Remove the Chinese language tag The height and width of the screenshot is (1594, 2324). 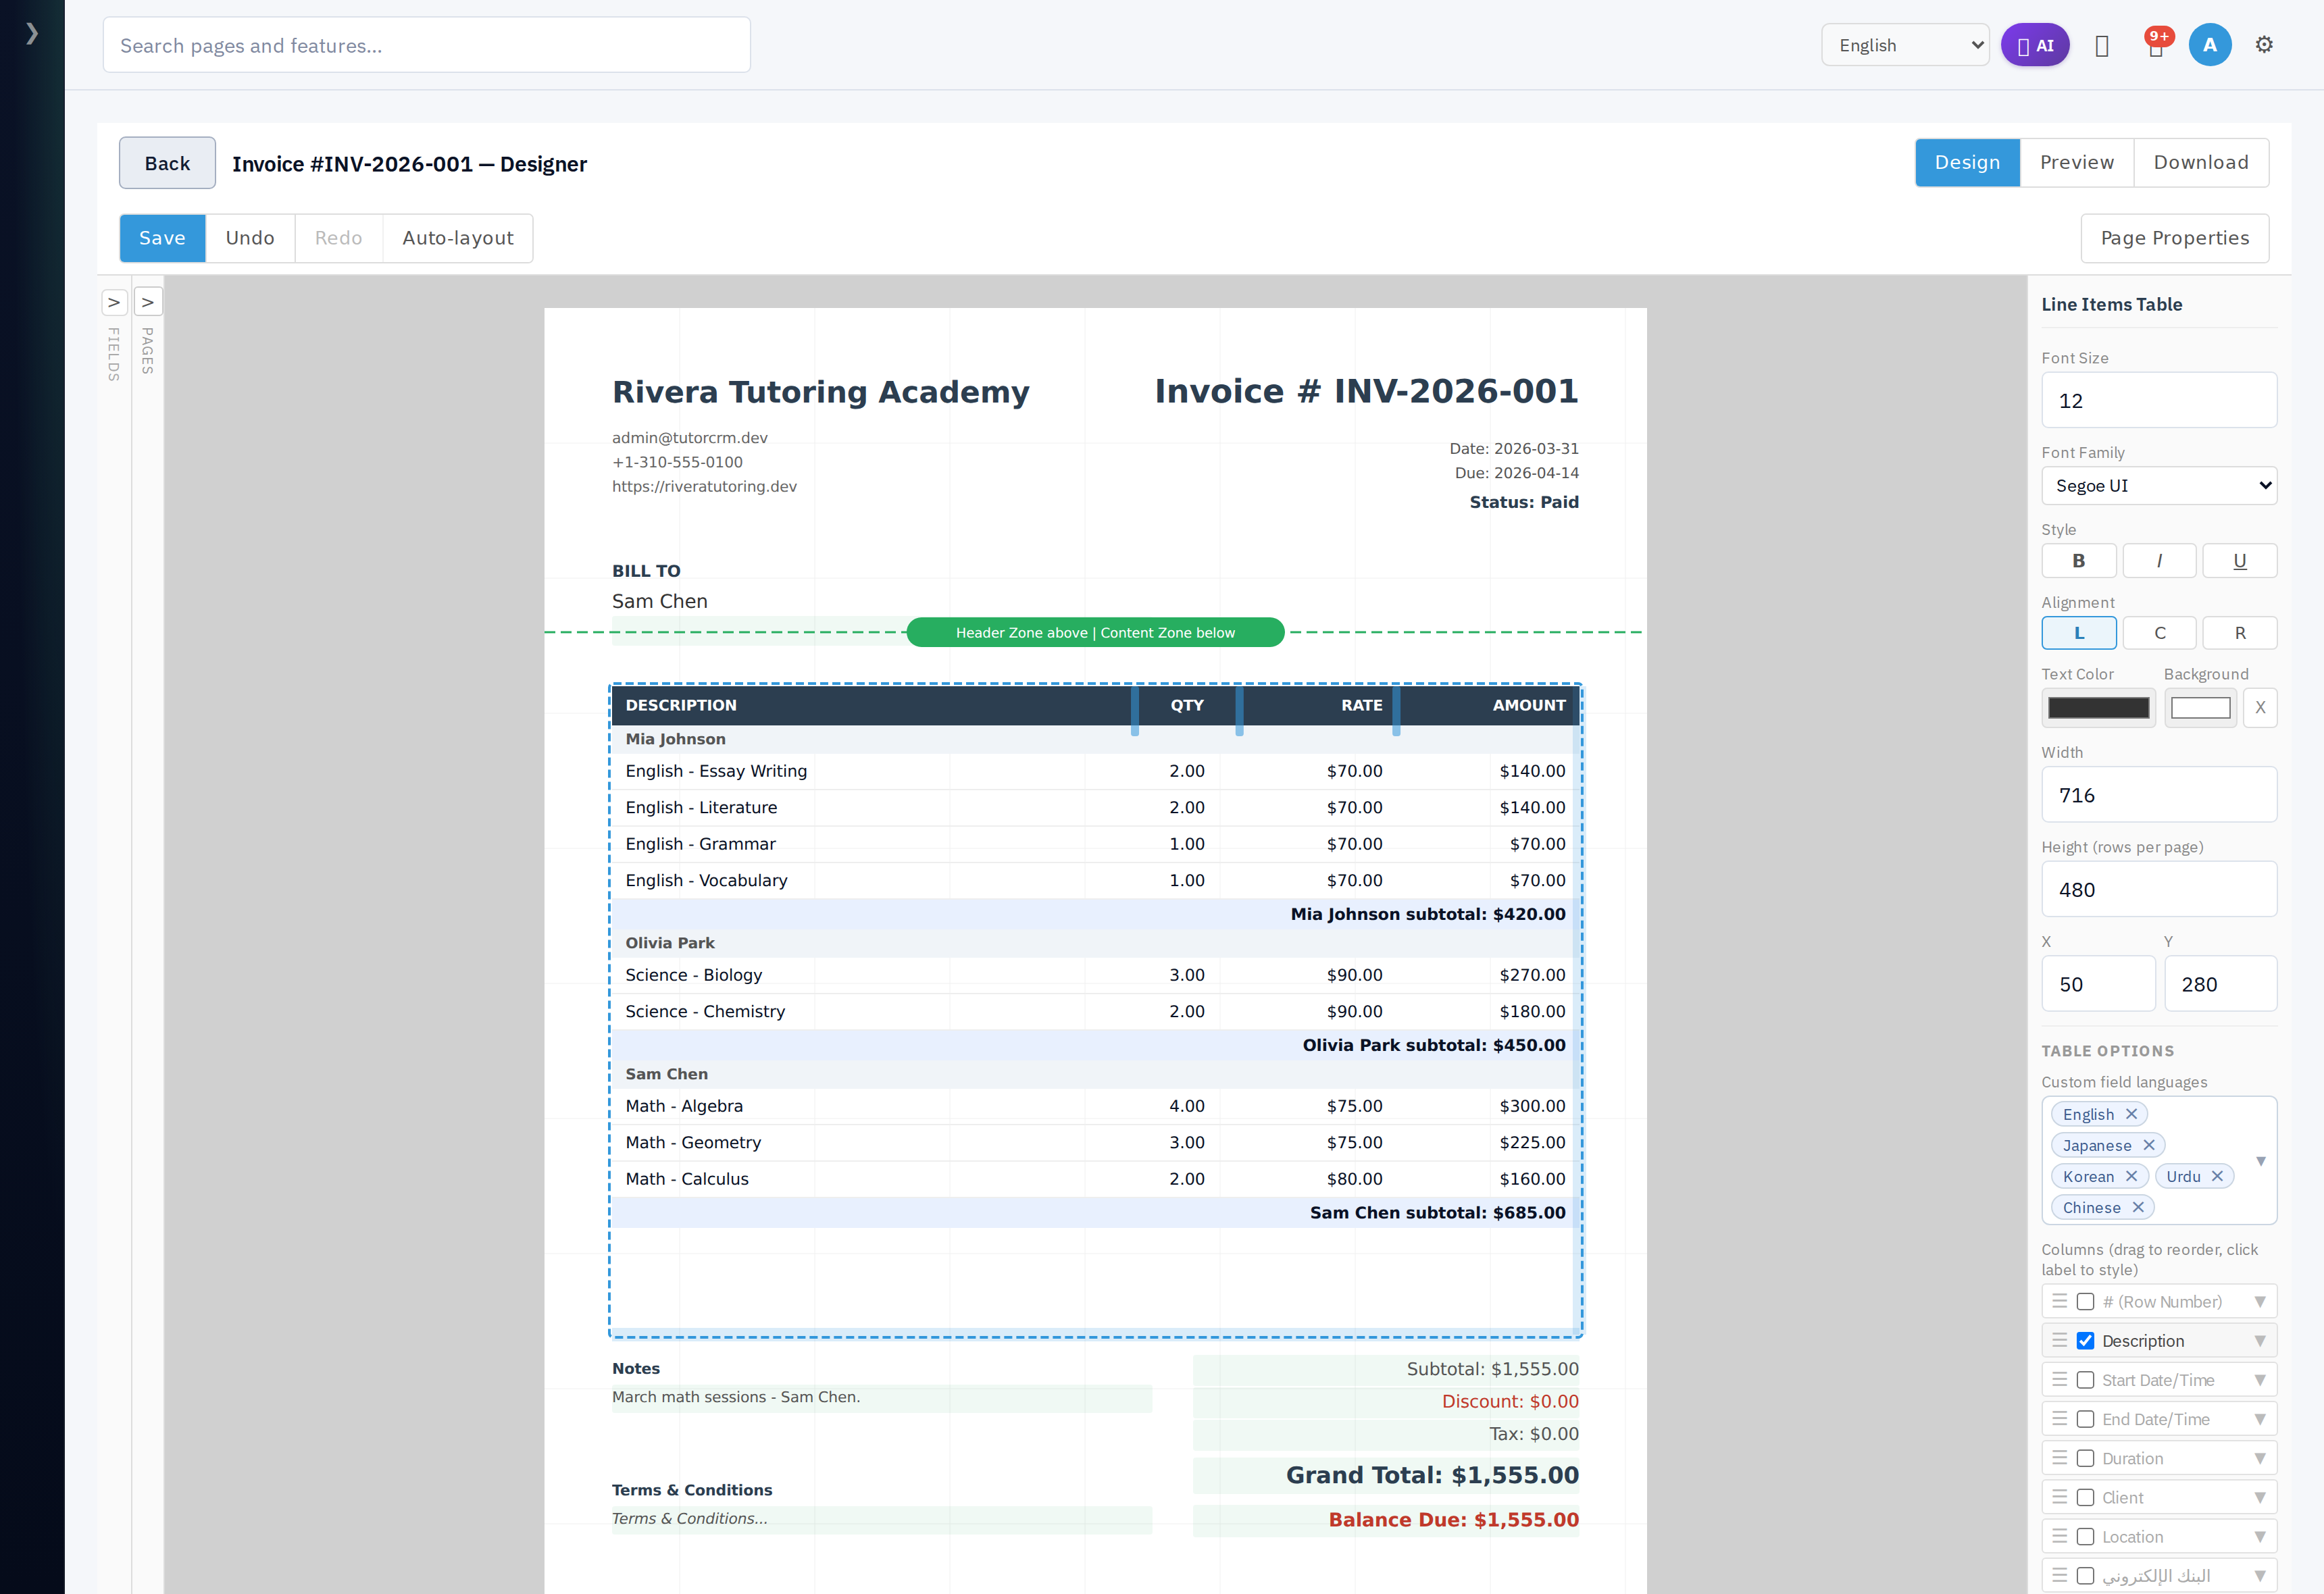[x=2138, y=1207]
